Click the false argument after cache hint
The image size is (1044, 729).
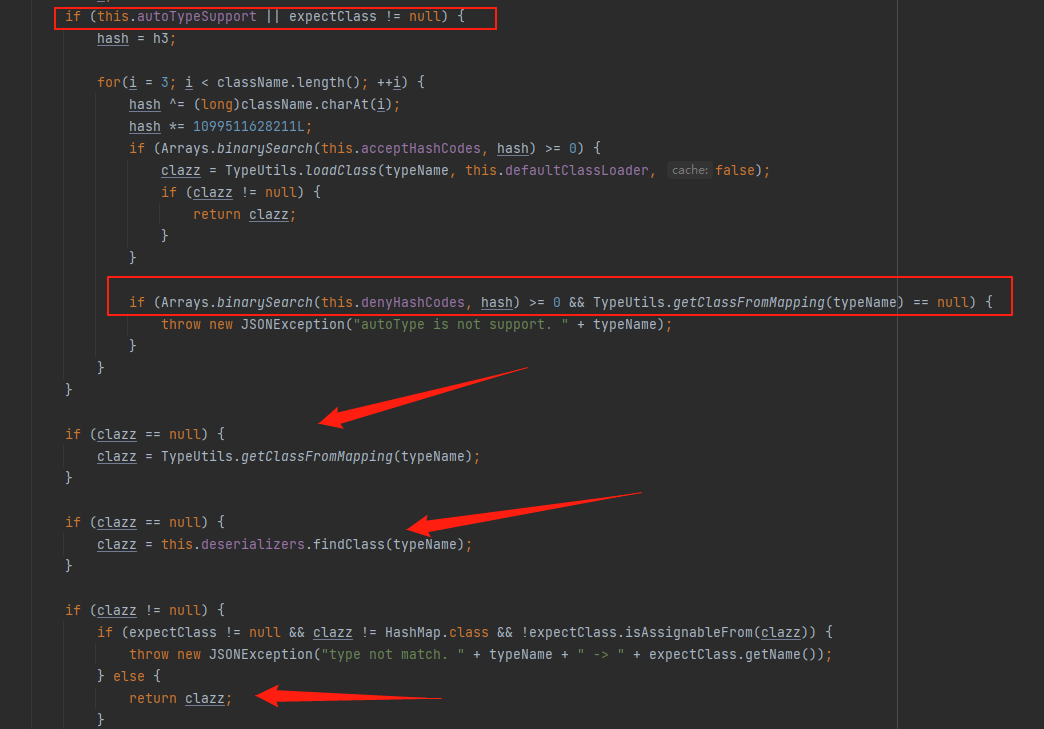click(x=735, y=170)
